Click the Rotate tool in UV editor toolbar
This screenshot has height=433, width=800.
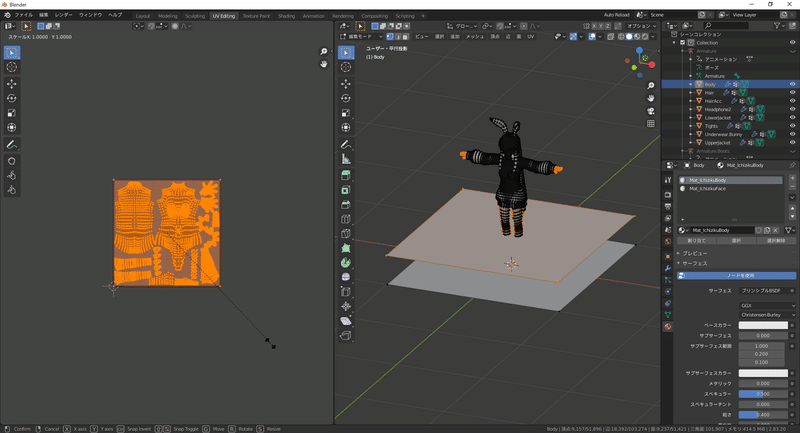(12, 98)
